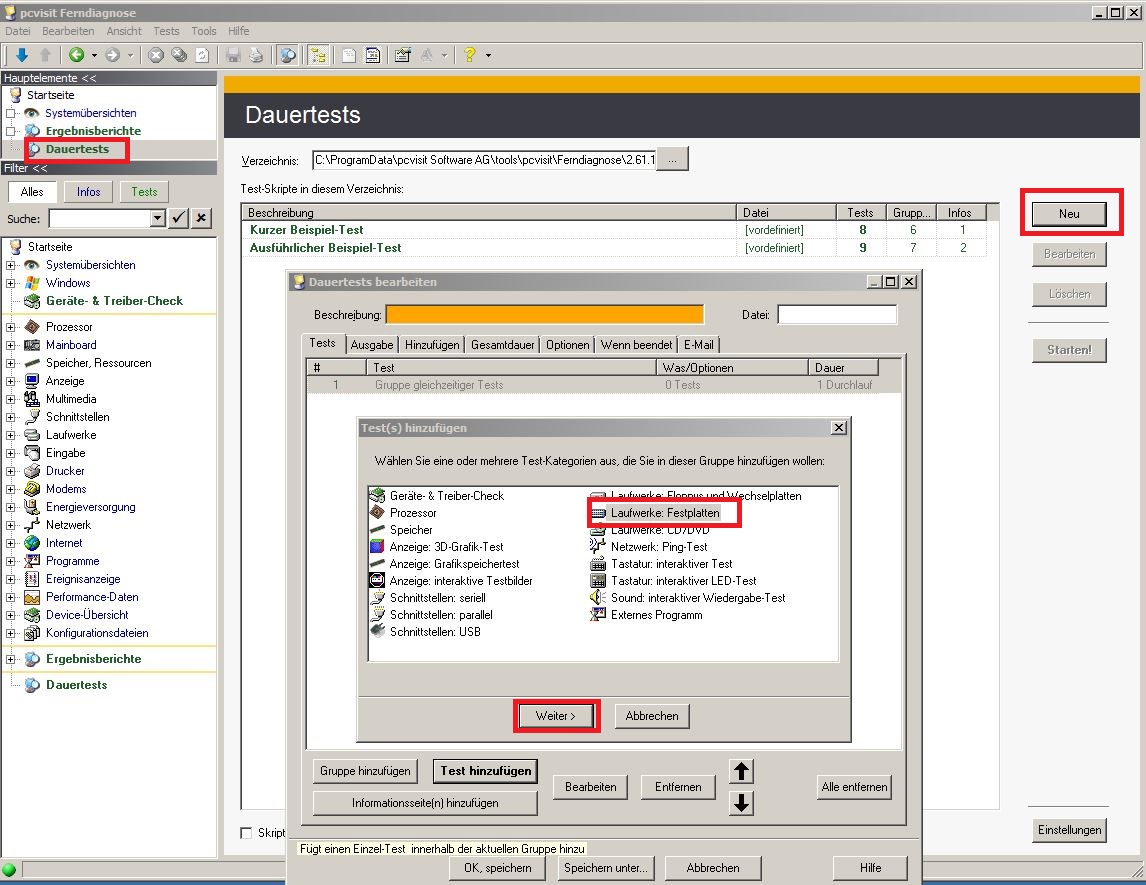Click the Weiter button

[x=556, y=716]
